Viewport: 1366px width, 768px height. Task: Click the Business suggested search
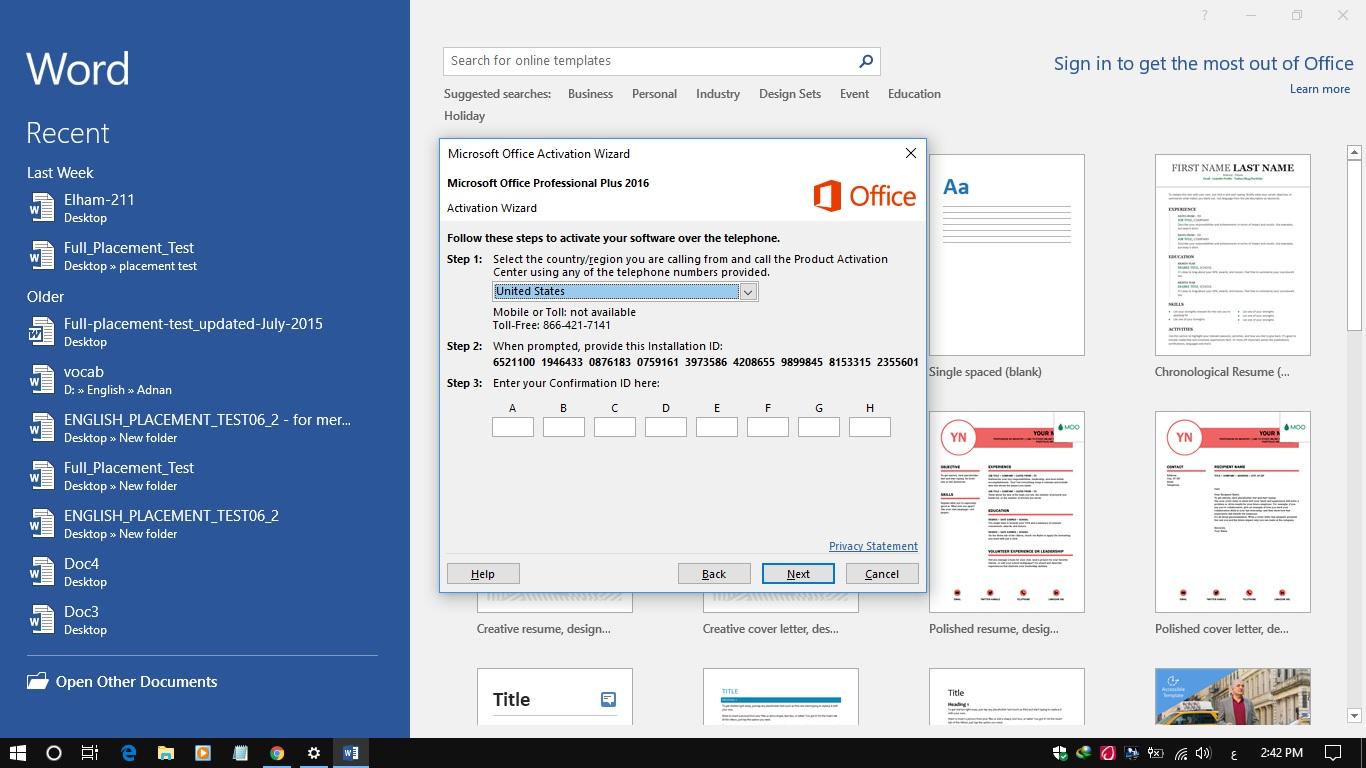pos(590,94)
